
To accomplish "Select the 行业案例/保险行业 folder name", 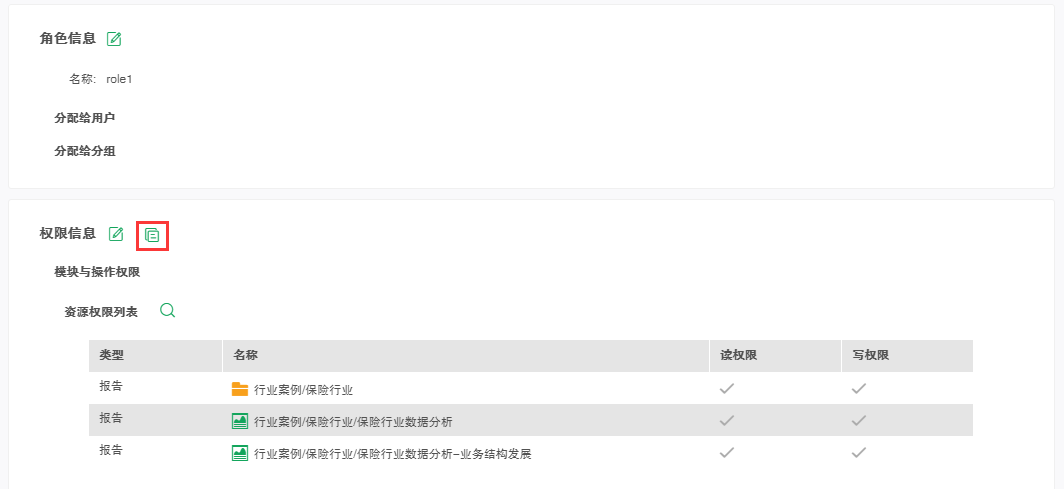I will tap(304, 390).
